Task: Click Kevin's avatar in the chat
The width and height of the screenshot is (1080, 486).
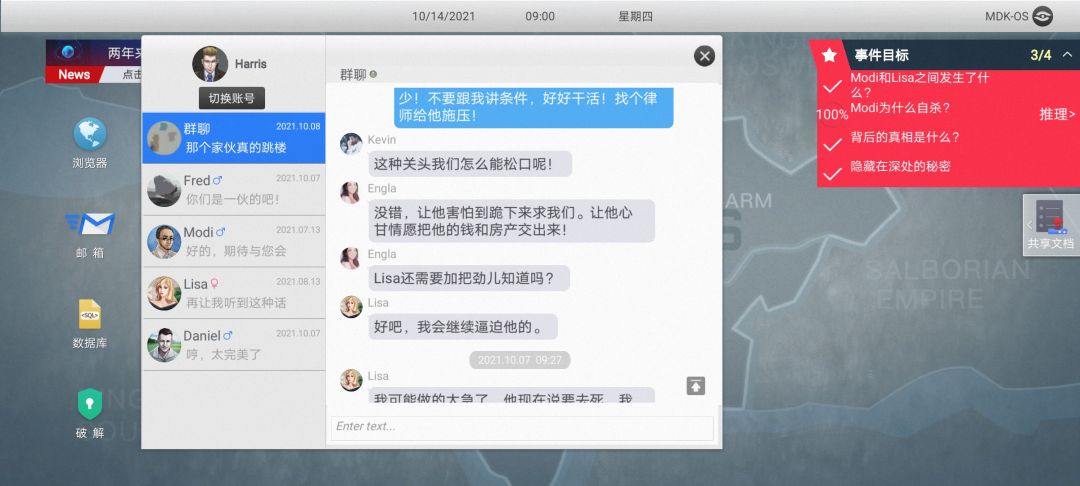Action: tap(351, 144)
